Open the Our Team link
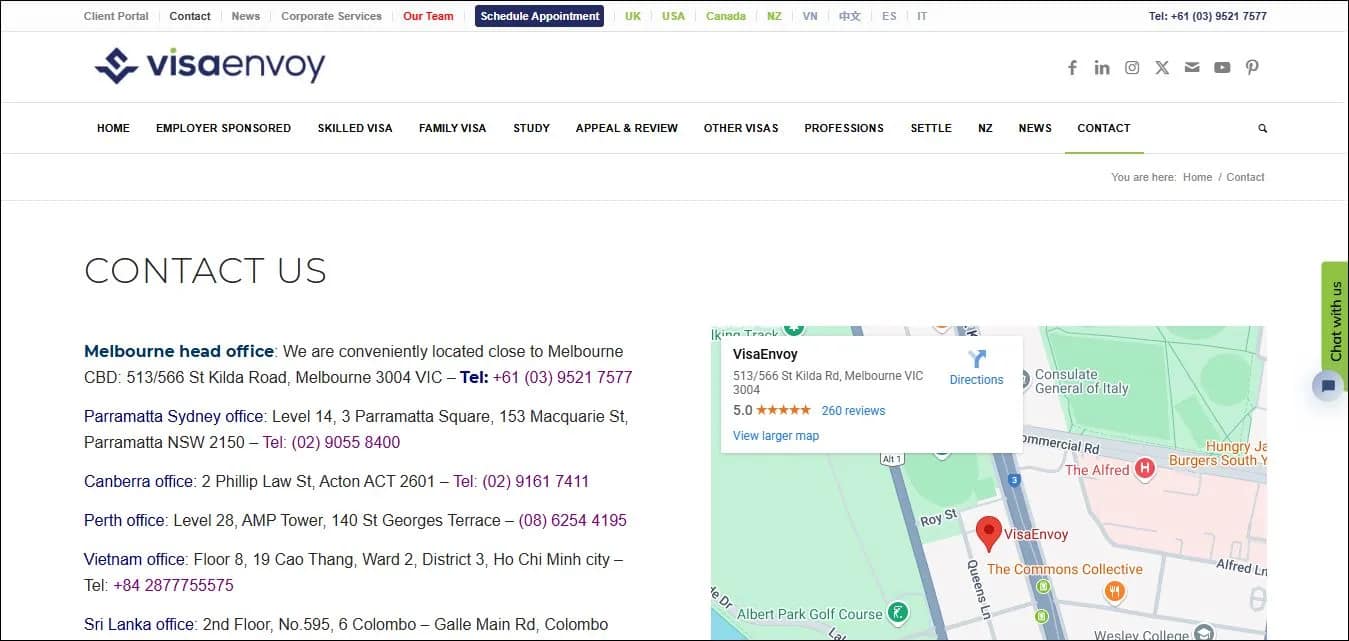The image size is (1349, 641). click(x=428, y=16)
